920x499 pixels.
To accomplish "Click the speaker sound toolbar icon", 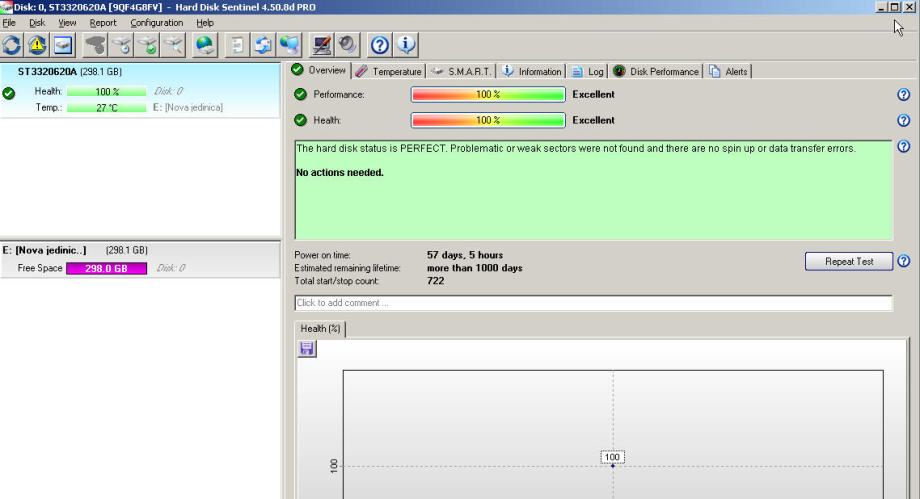I will click(x=347, y=45).
